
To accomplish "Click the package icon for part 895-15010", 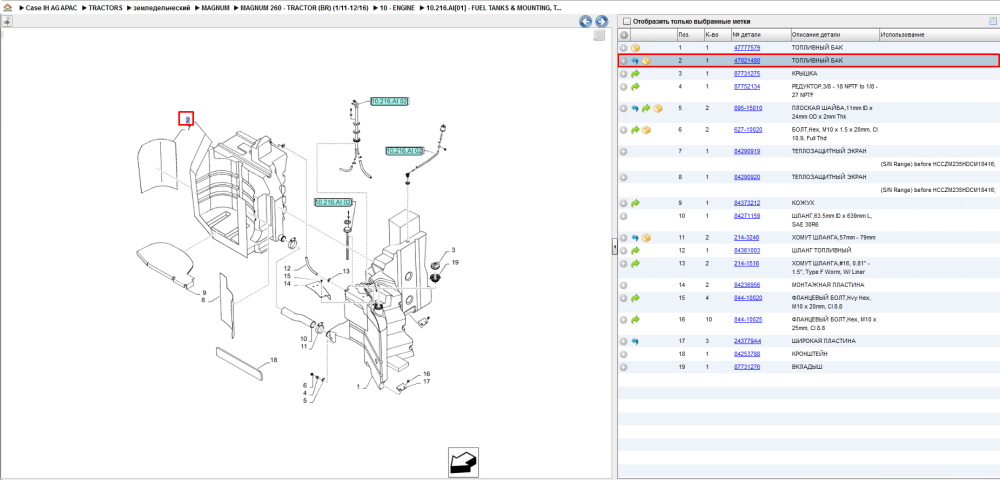I will pyautogui.click(x=658, y=108).
